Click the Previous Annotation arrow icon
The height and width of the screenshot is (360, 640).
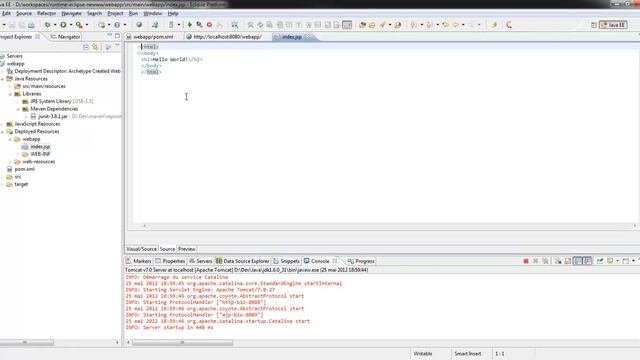coord(429,25)
